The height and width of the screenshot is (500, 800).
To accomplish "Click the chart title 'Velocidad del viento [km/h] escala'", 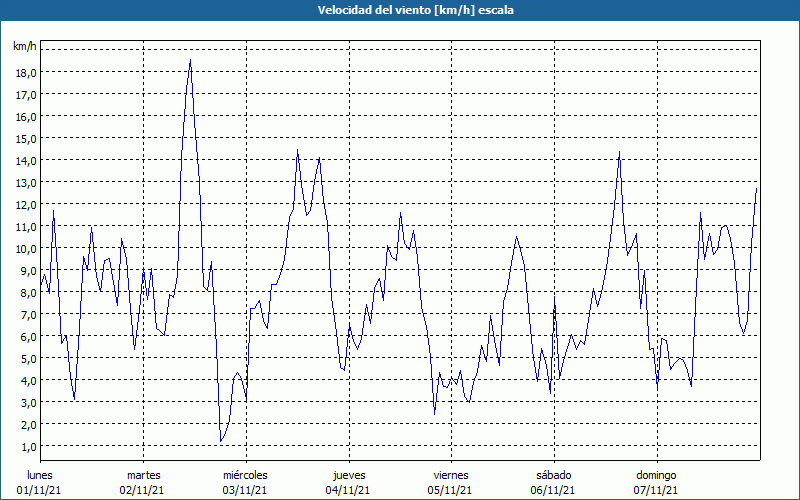I will click(x=415, y=10).
